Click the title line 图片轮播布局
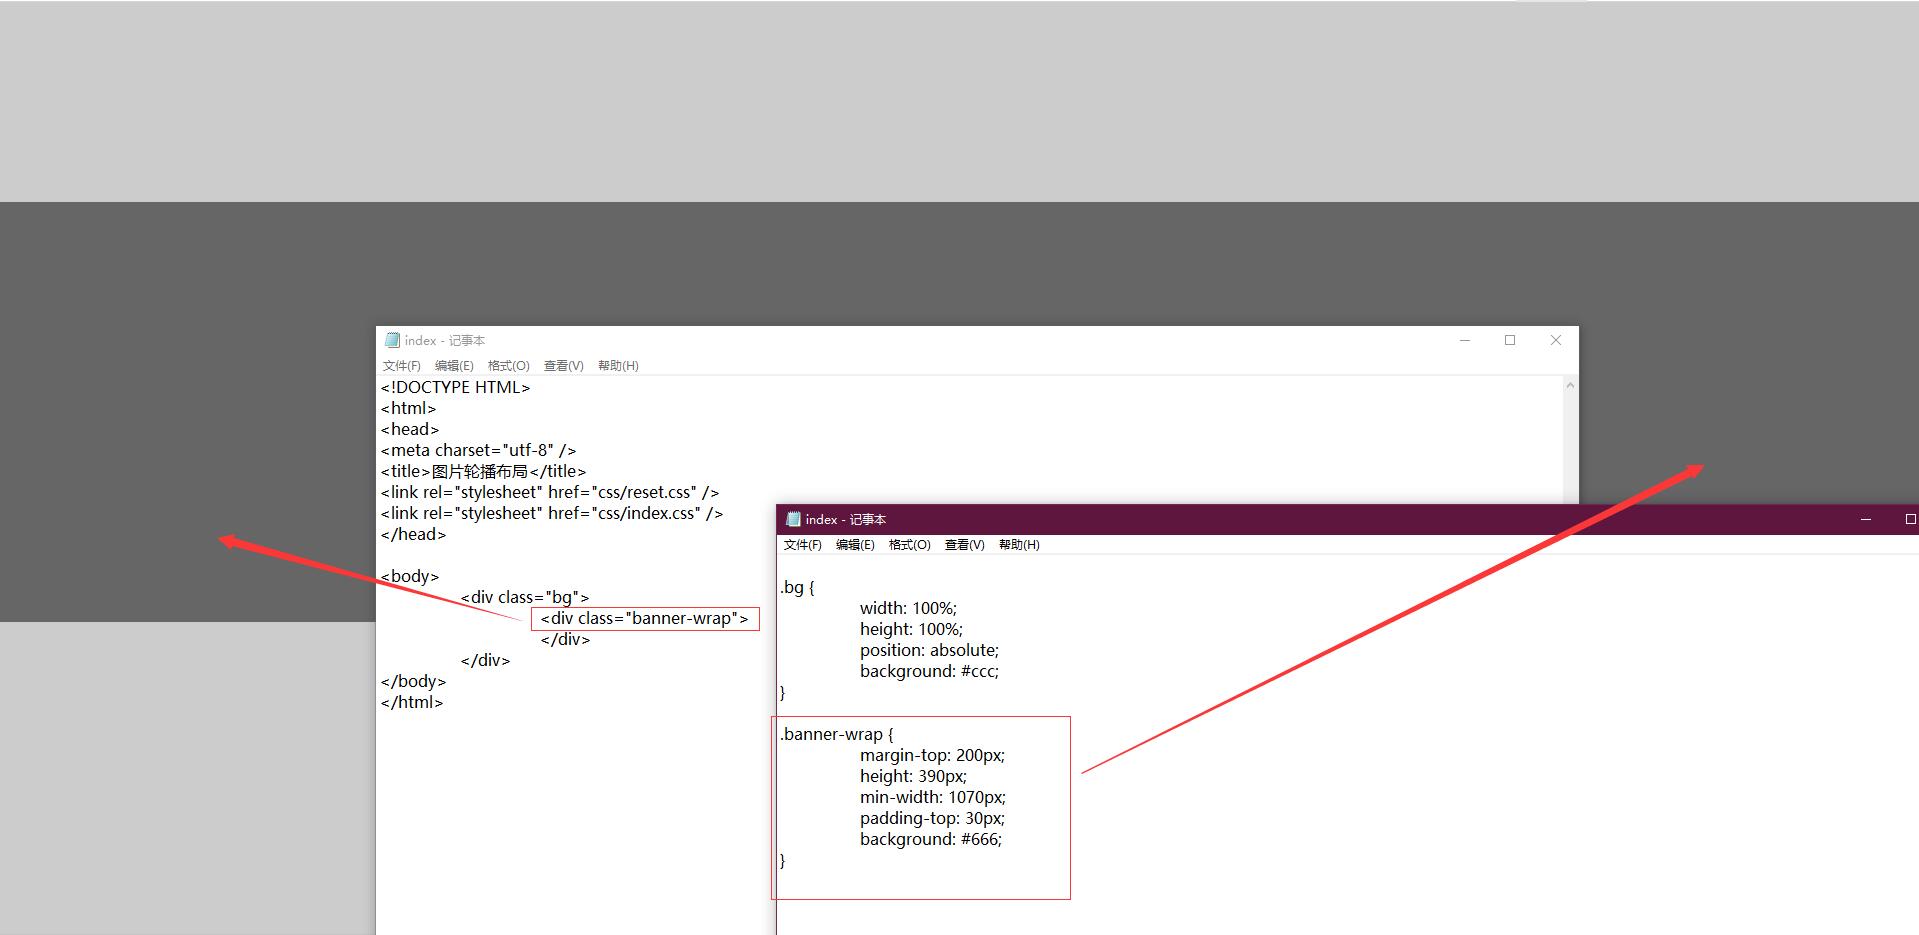Screen dimensions: 1919x935 (484, 471)
